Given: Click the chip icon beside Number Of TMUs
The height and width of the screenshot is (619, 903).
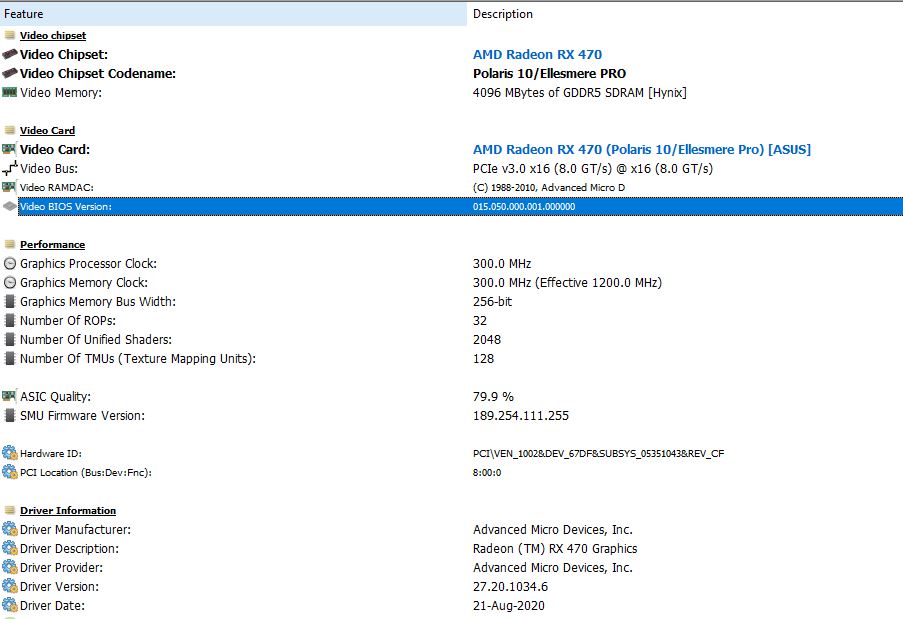Looking at the screenshot, I should pos(9,359).
